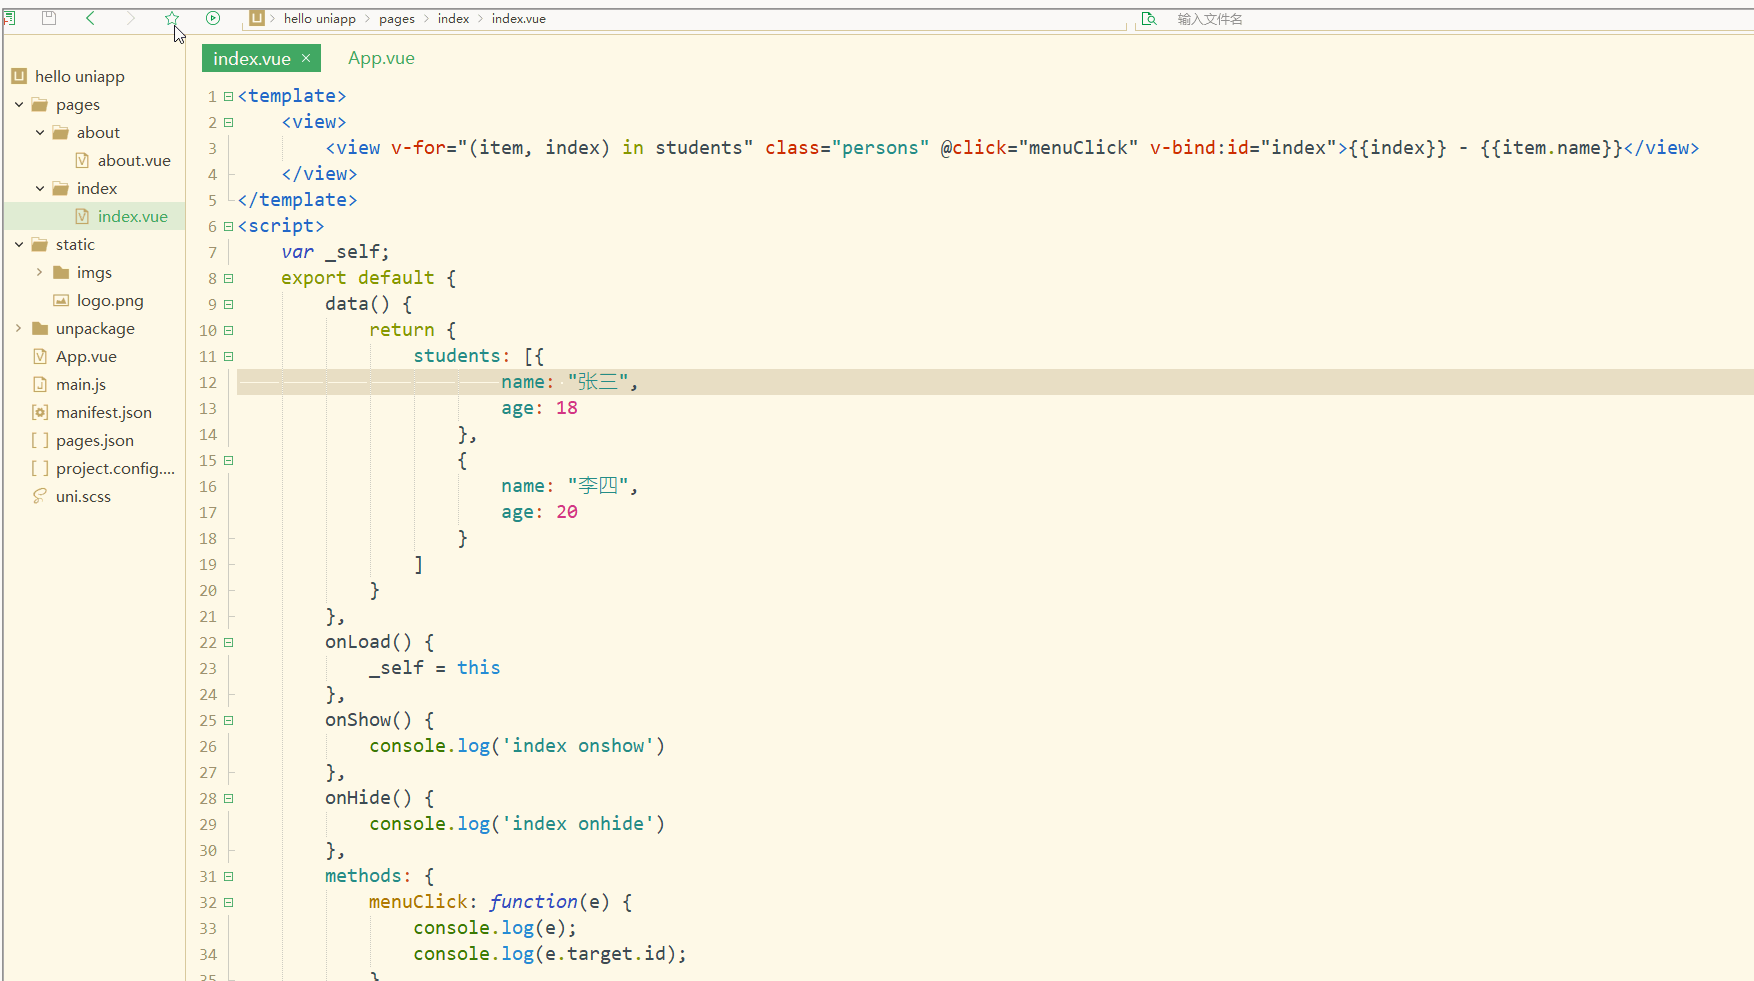Collapse the pages folder chevron
The height and width of the screenshot is (981, 1754).
[x=19, y=104]
